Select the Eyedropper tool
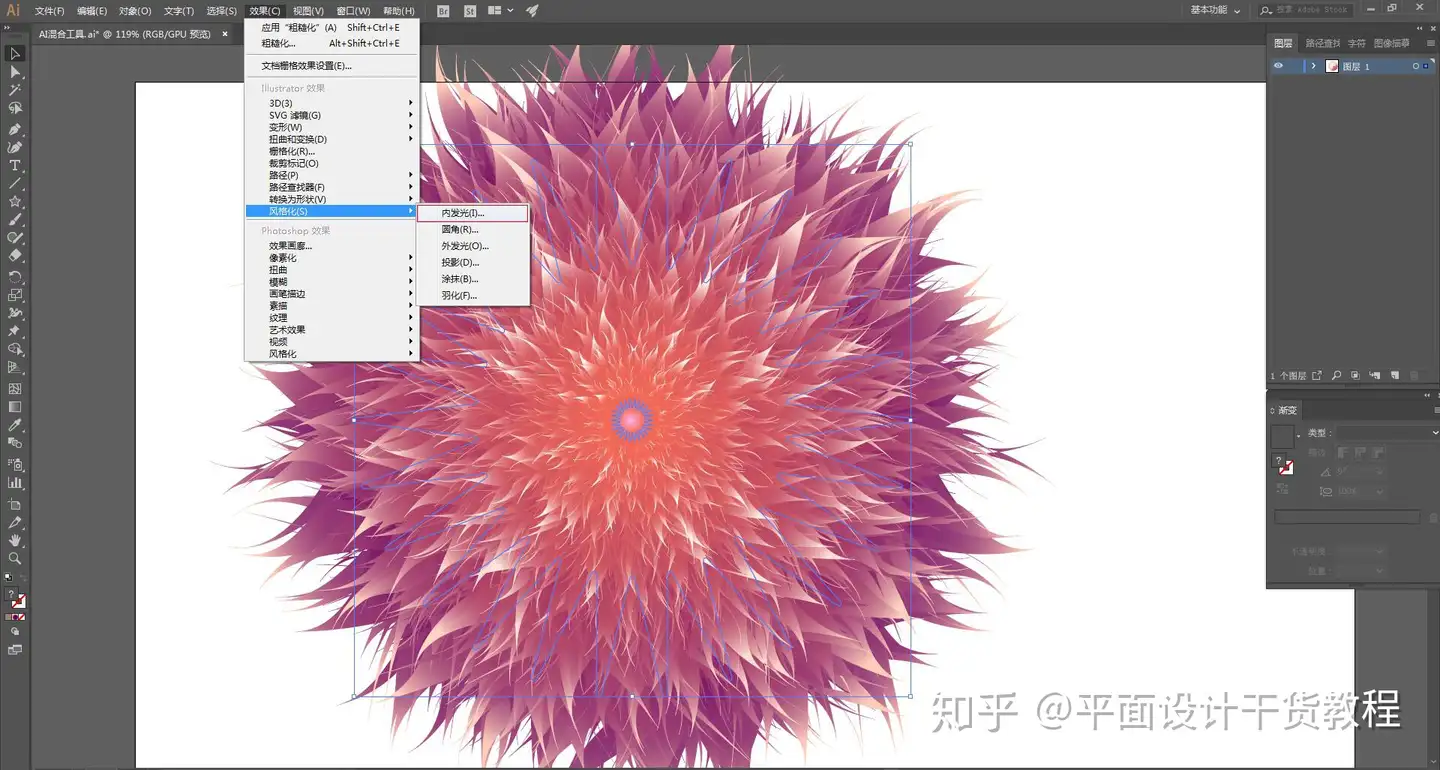 (15, 425)
